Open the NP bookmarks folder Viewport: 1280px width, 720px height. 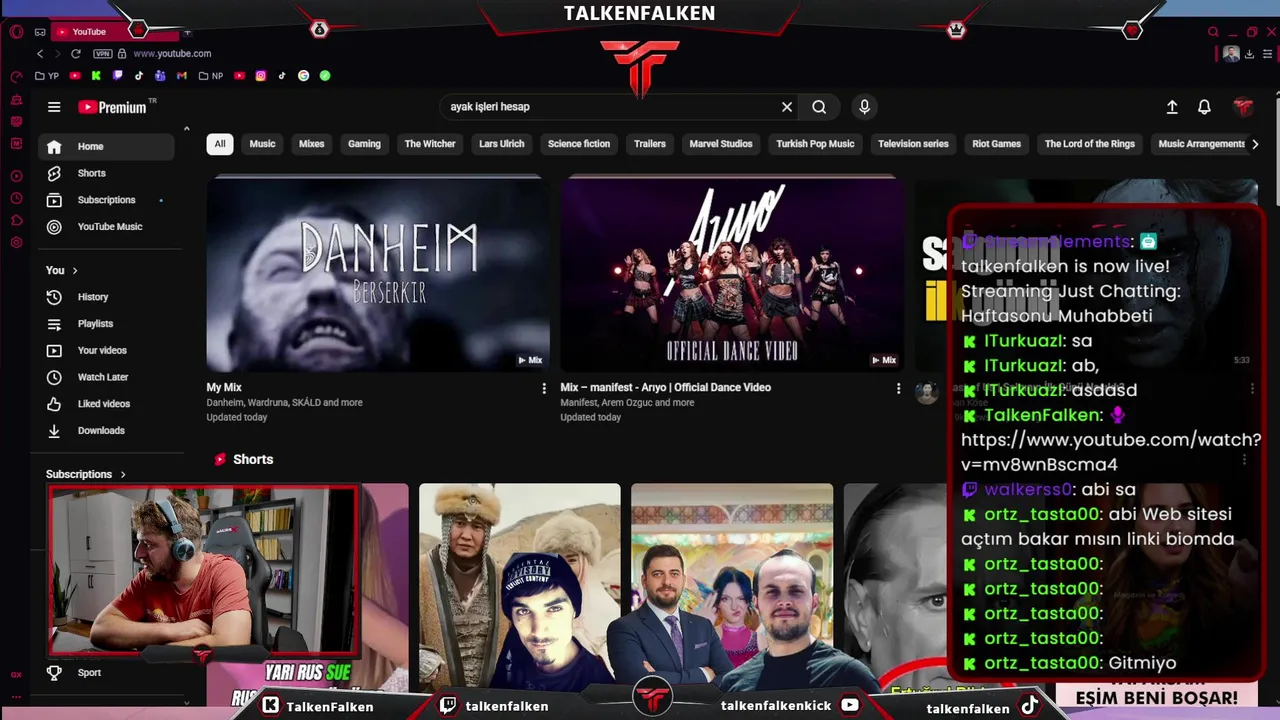click(x=211, y=76)
